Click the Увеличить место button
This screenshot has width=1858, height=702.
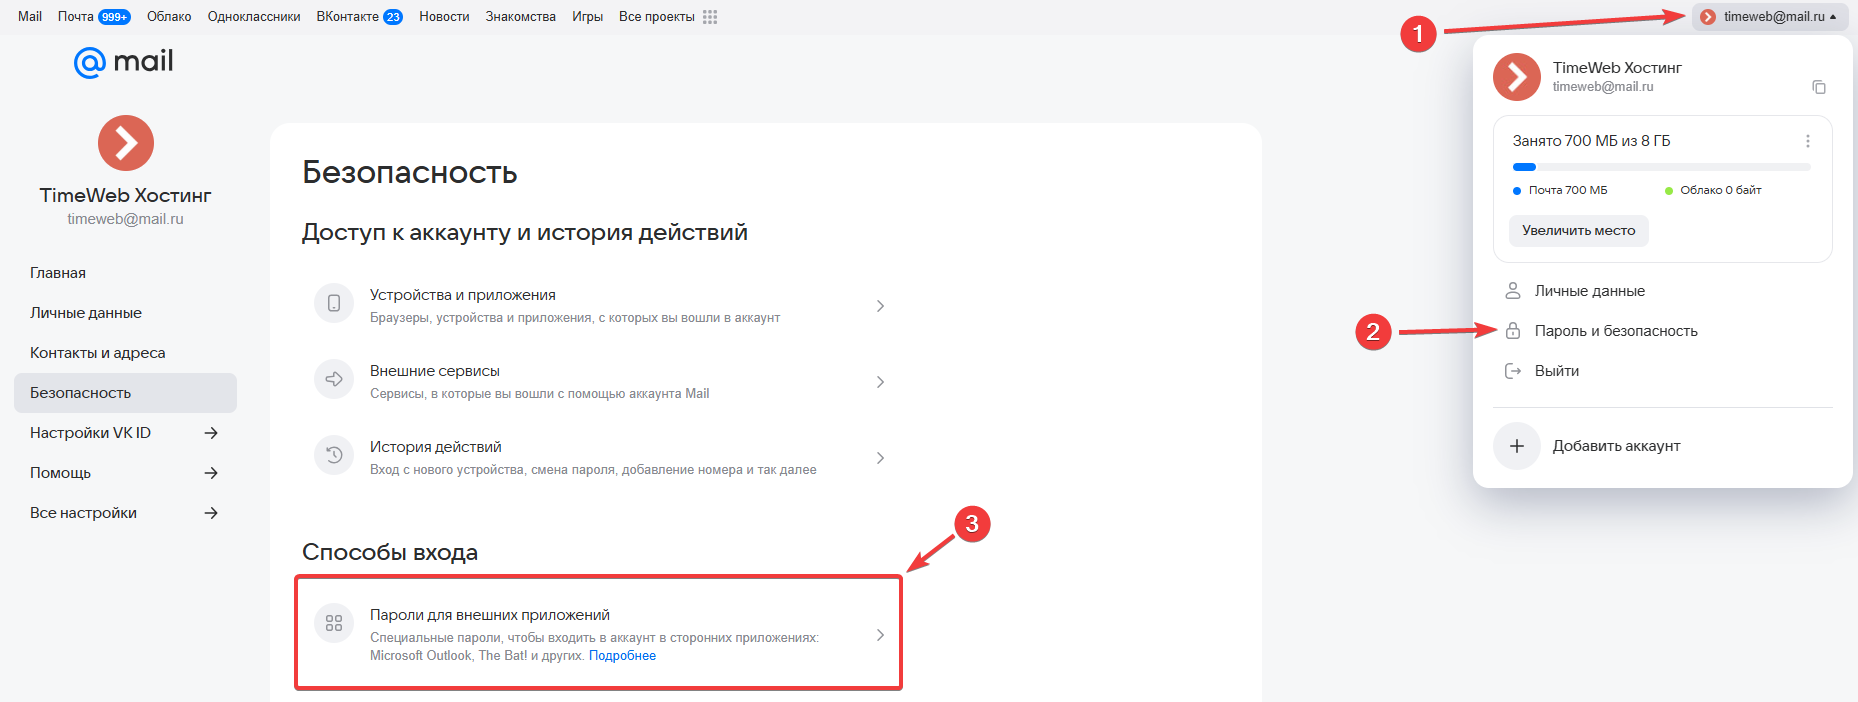click(1578, 231)
